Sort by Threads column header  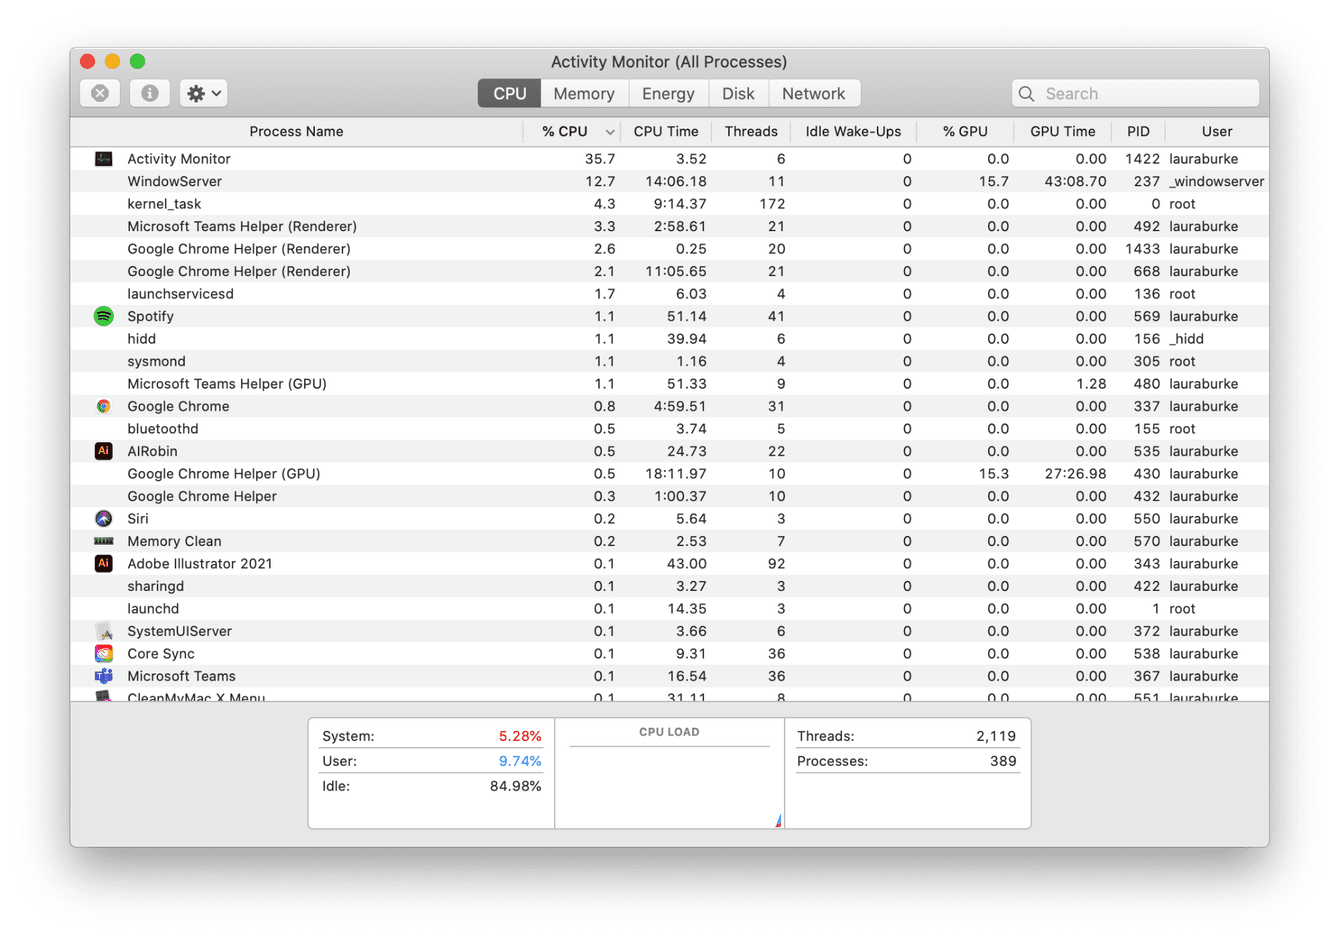[x=751, y=132]
